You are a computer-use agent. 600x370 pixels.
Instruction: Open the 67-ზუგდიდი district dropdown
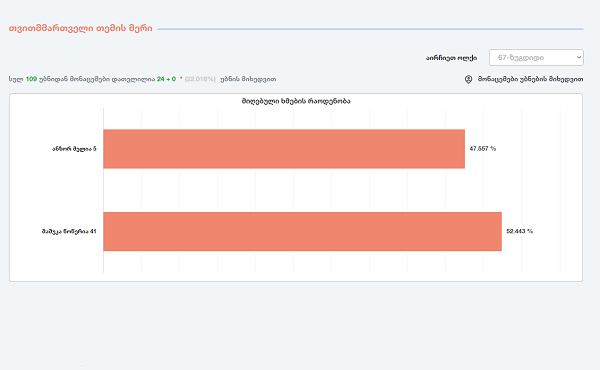click(536, 57)
